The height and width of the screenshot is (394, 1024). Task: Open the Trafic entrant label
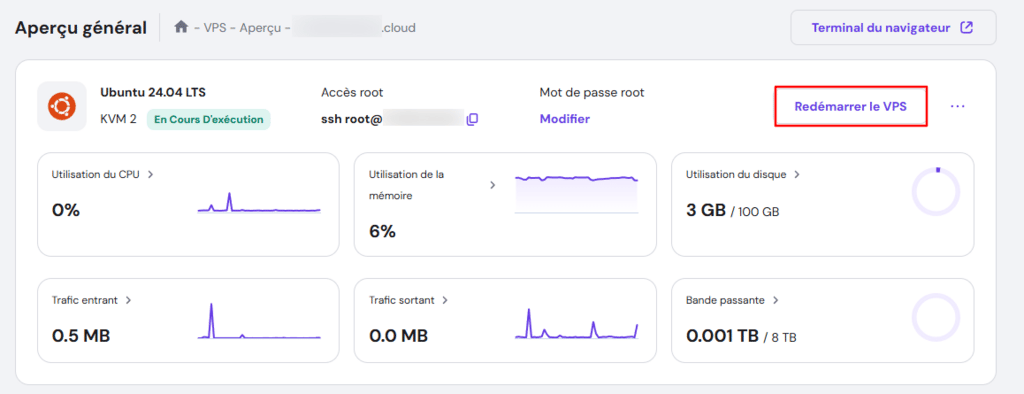[x=85, y=300]
